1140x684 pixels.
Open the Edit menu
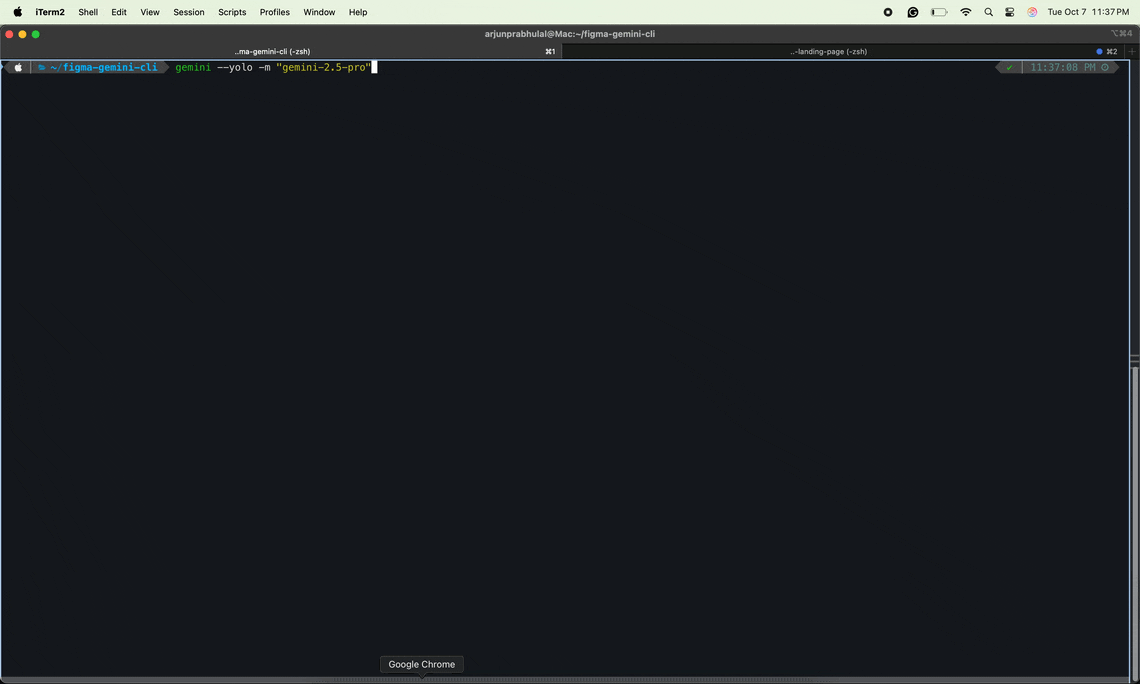pos(119,12)
